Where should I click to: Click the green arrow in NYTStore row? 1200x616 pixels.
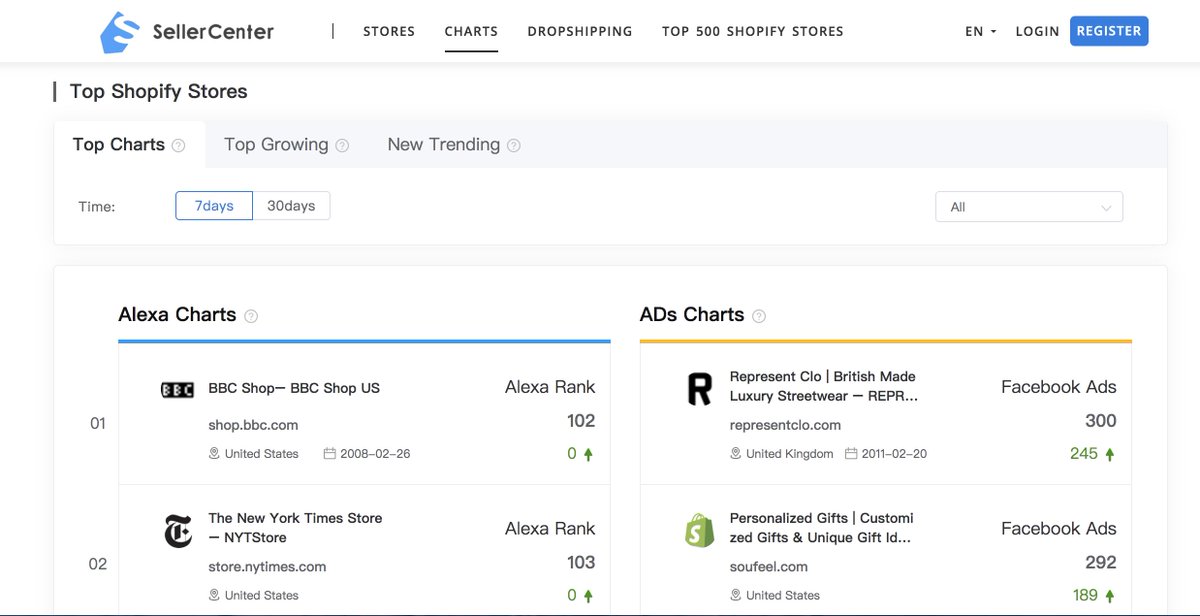click(x=588, y=596)
